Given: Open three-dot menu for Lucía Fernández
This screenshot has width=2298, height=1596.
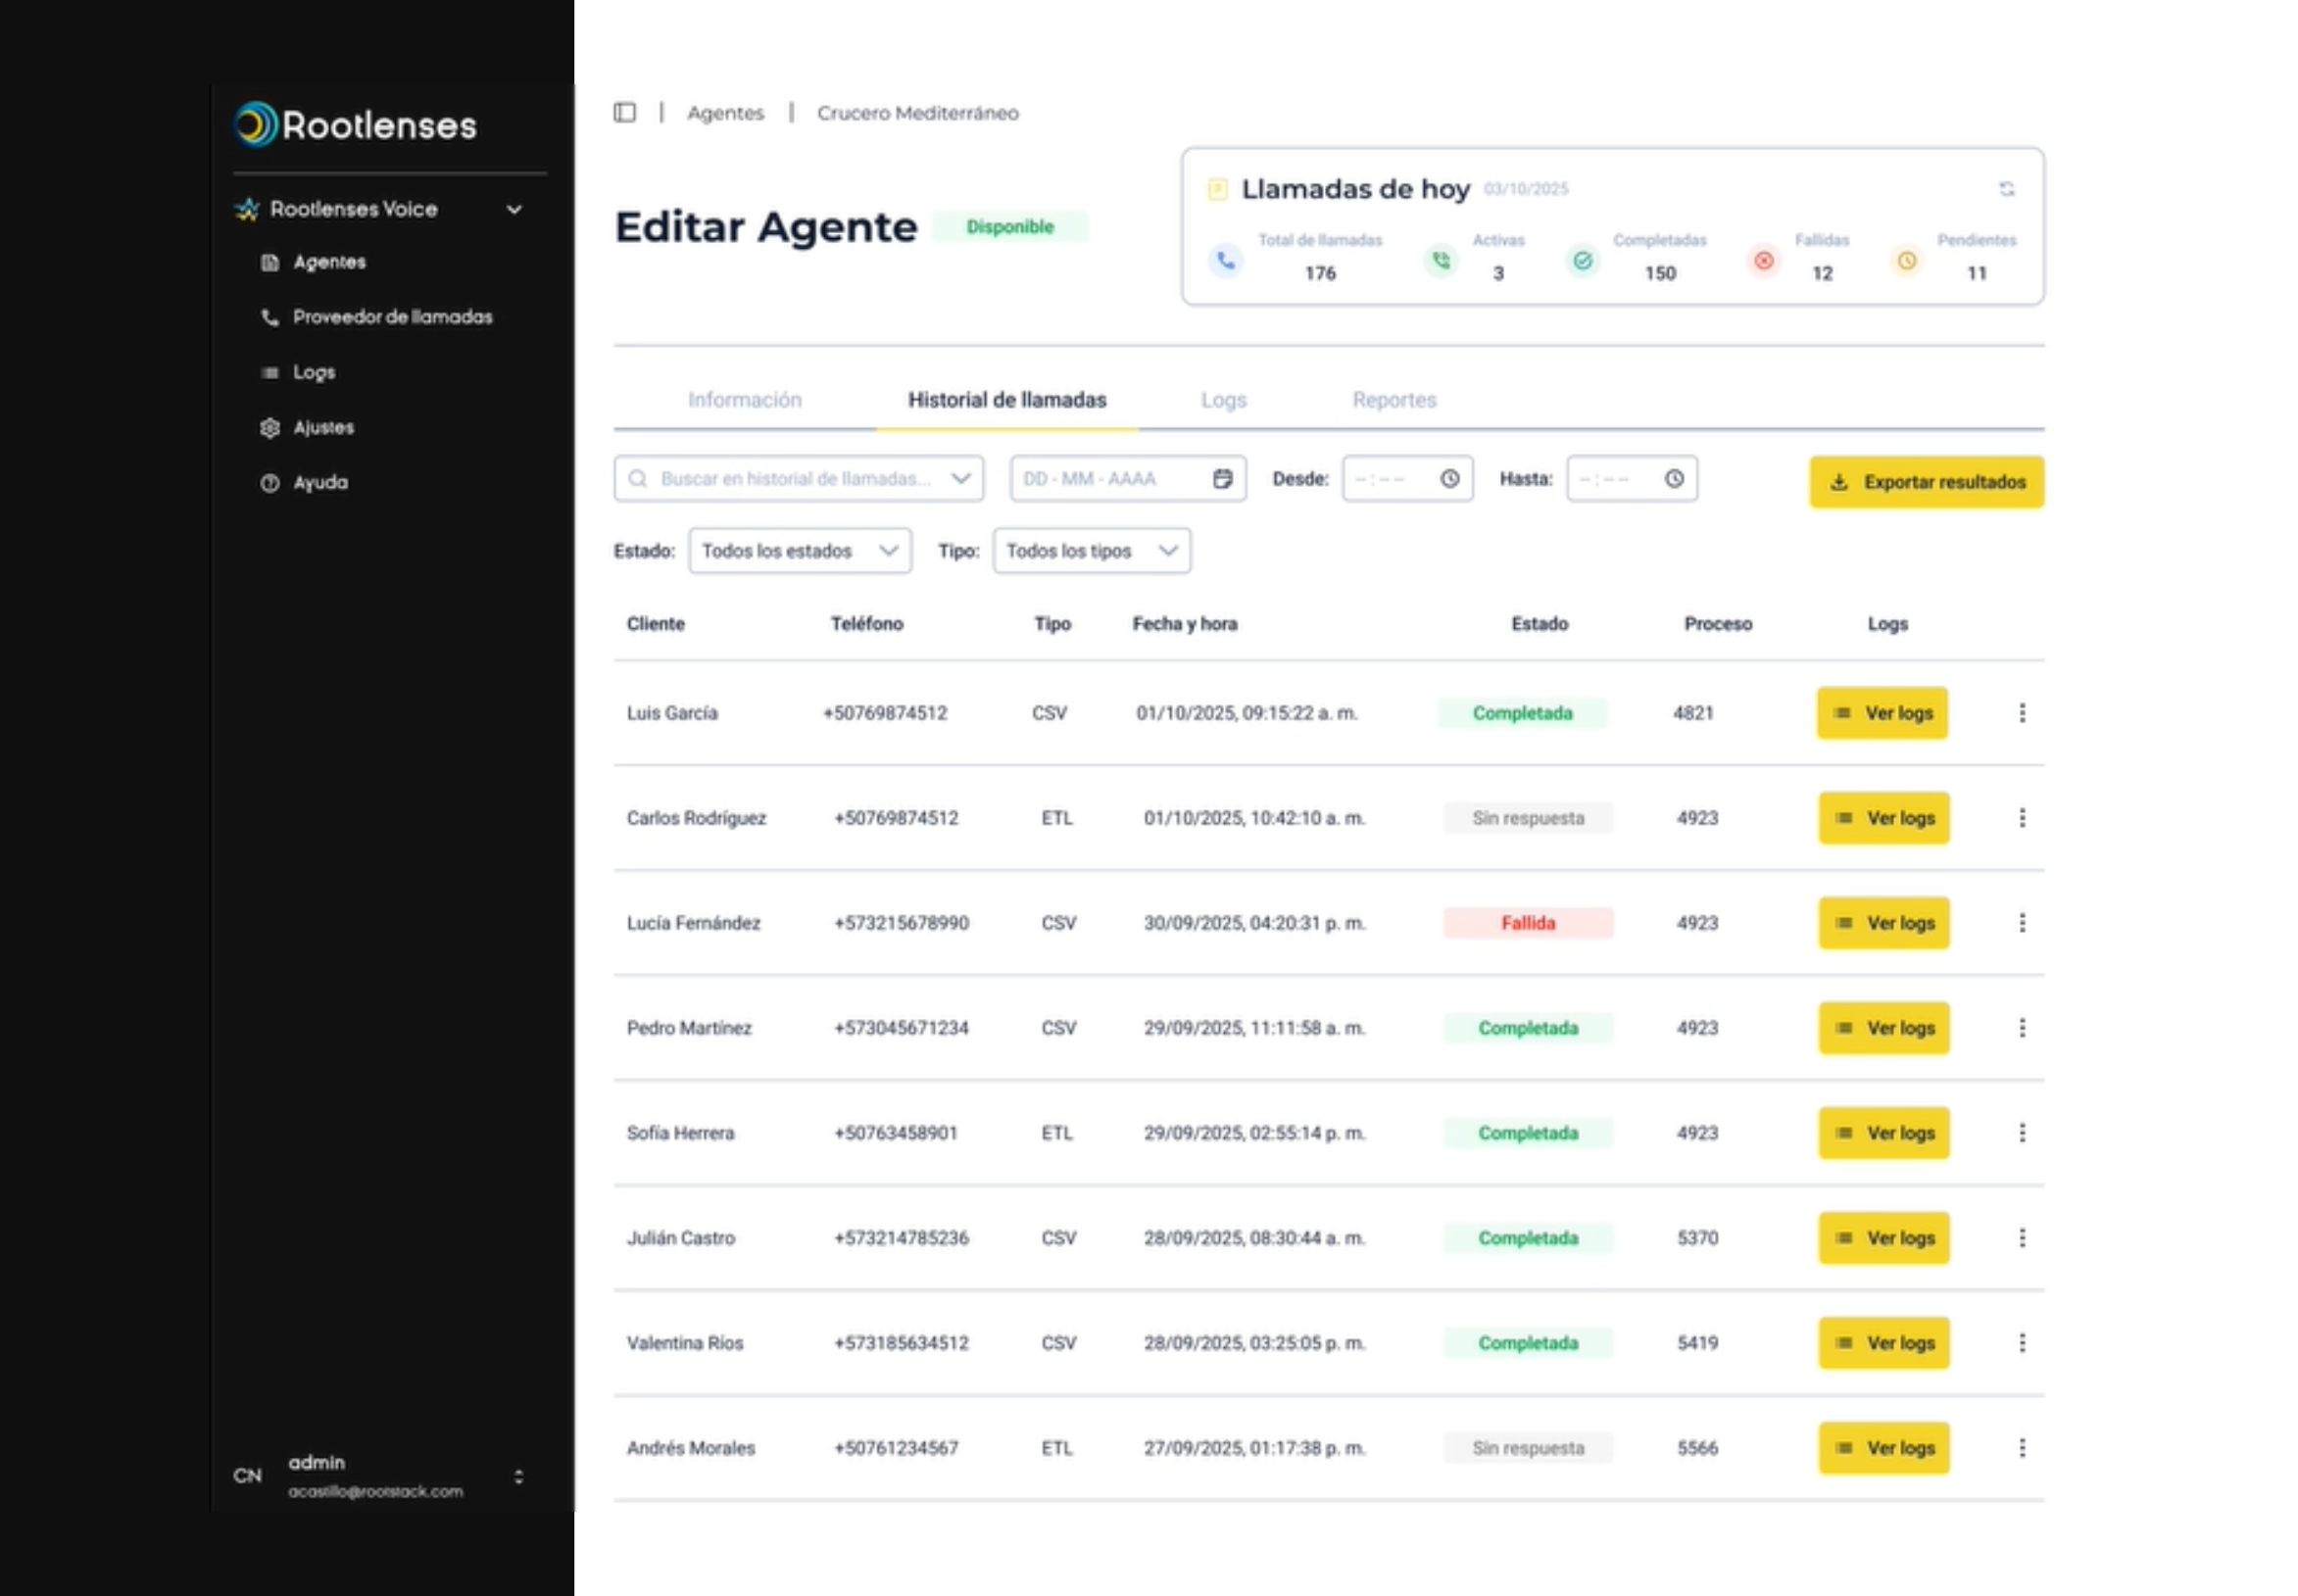Looking at the screenshot, I should (2021, 922).
